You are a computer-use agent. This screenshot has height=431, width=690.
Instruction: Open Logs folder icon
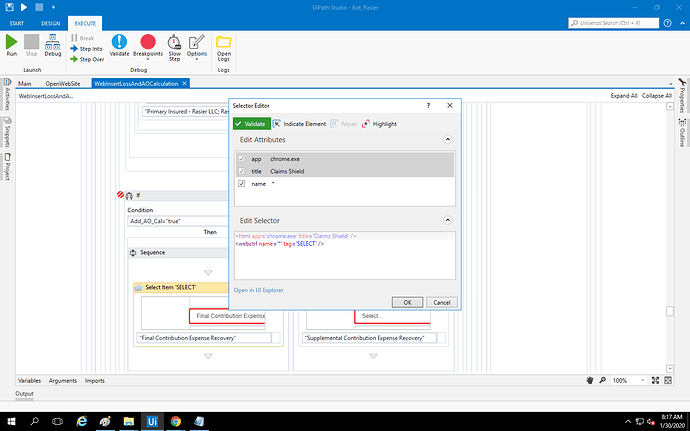(224, 48)
